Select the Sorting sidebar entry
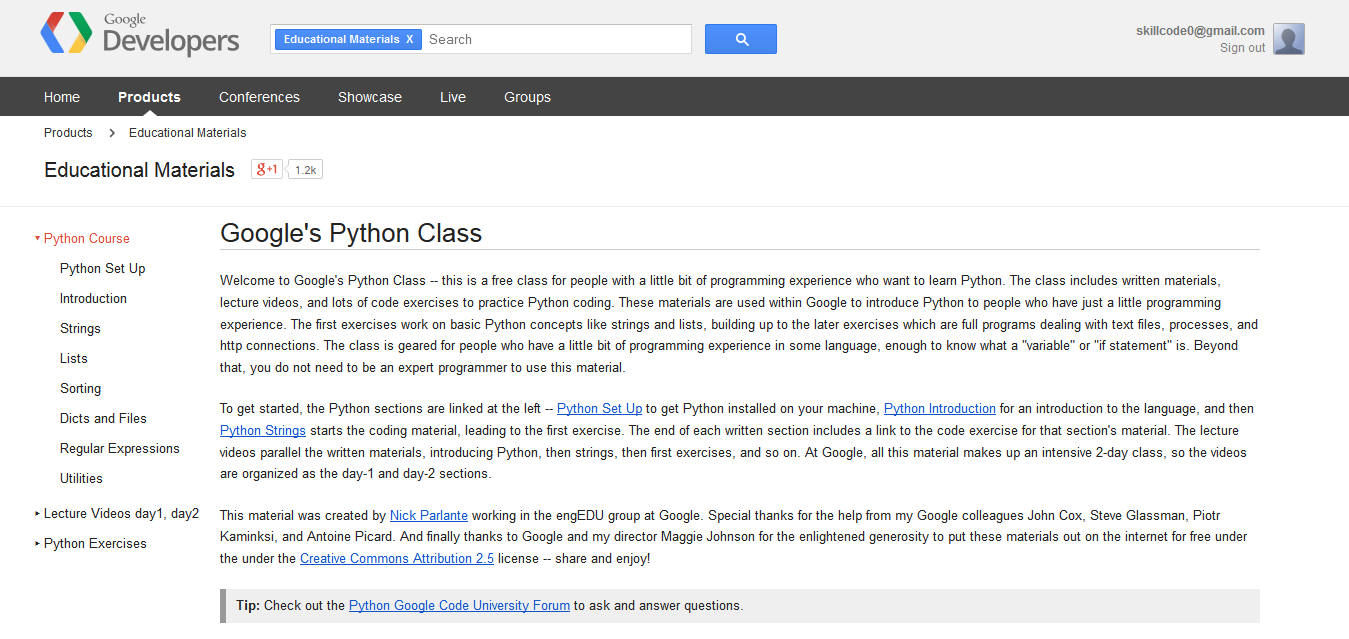The width and height of the screenshot is (1349, 639). [80, 388]
